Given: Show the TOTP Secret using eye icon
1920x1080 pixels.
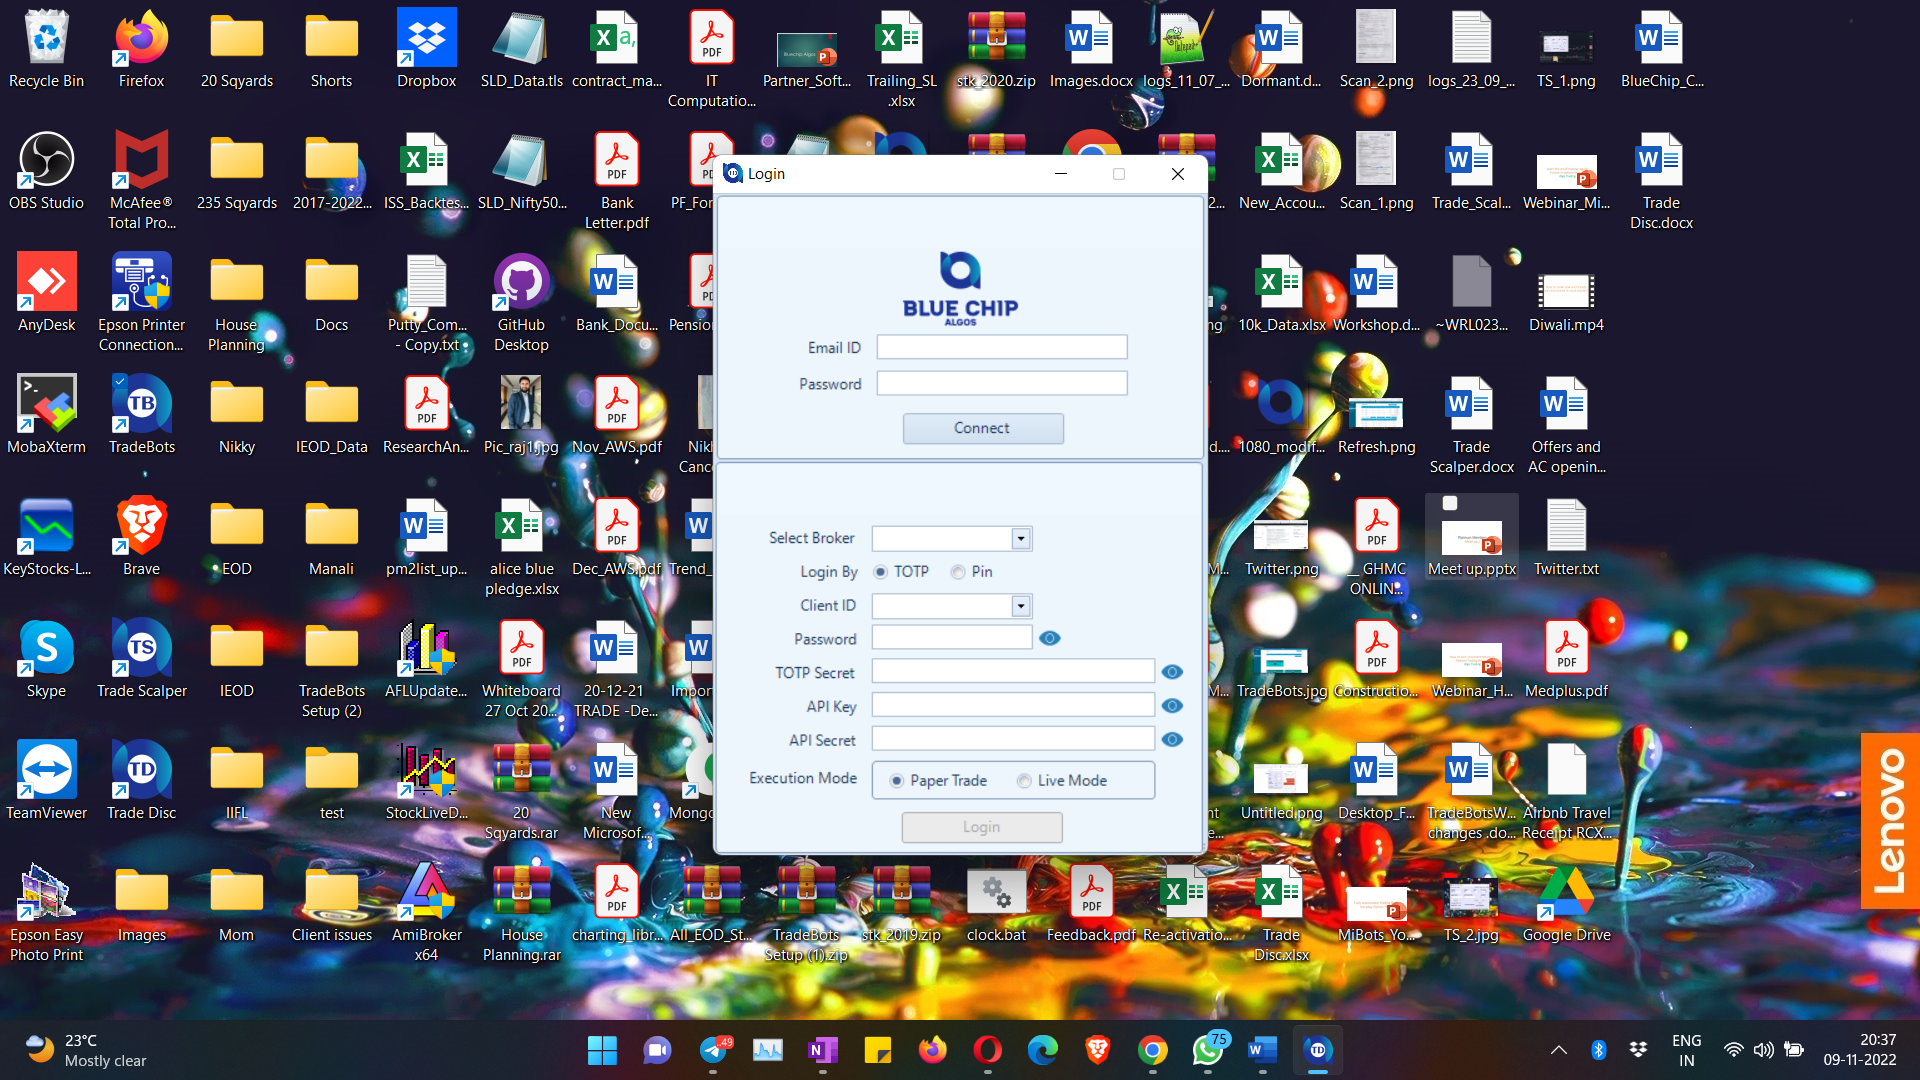Looking at the screenshot, I should (1172, 672).
